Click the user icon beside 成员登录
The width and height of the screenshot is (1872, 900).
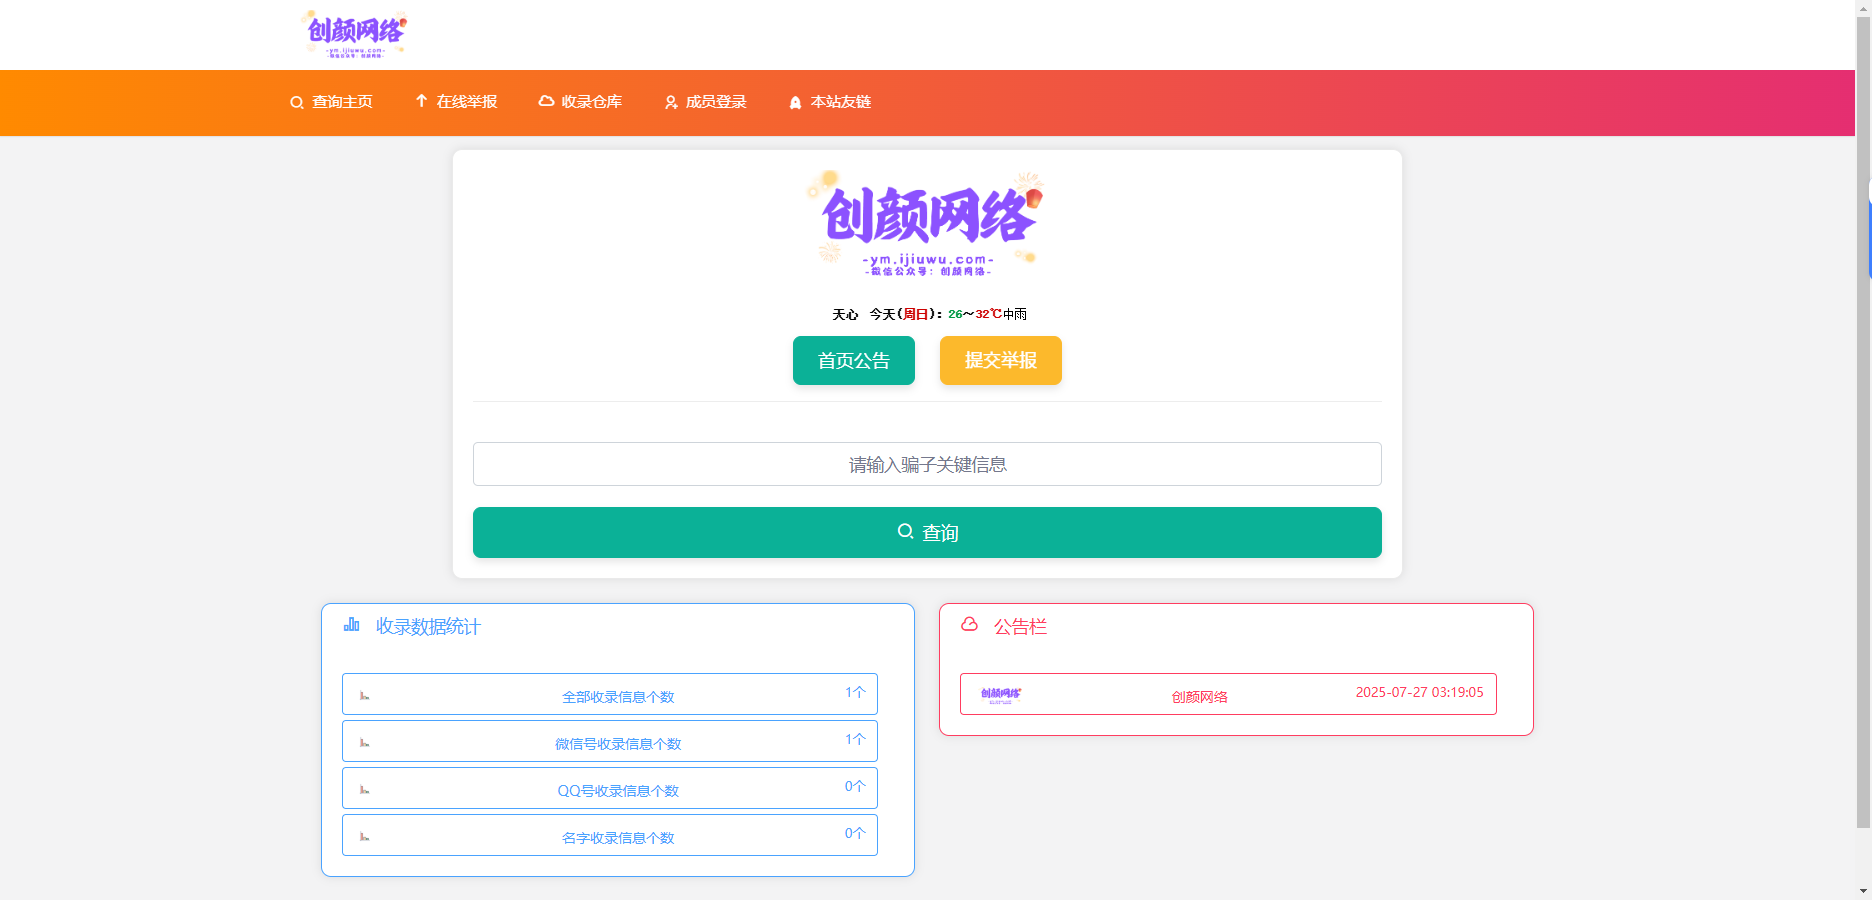tap(670, 102)
